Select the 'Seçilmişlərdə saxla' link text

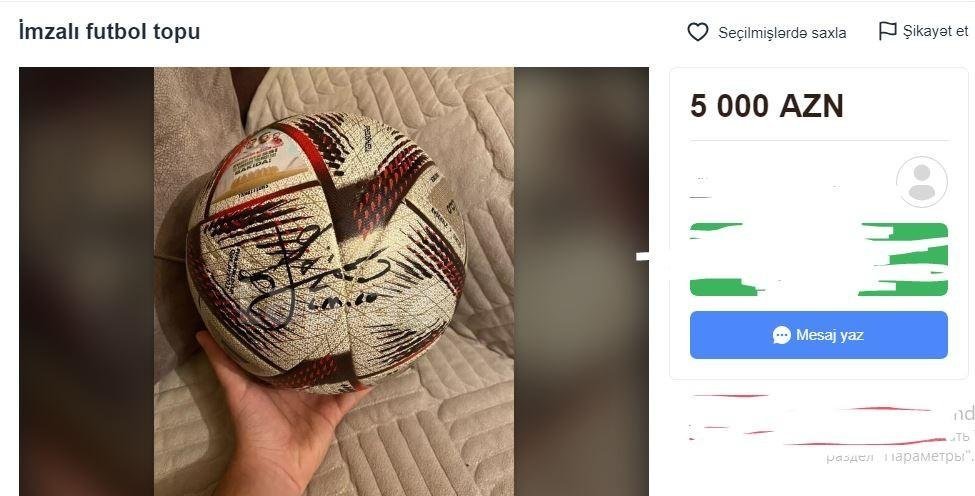pos(782,32)
